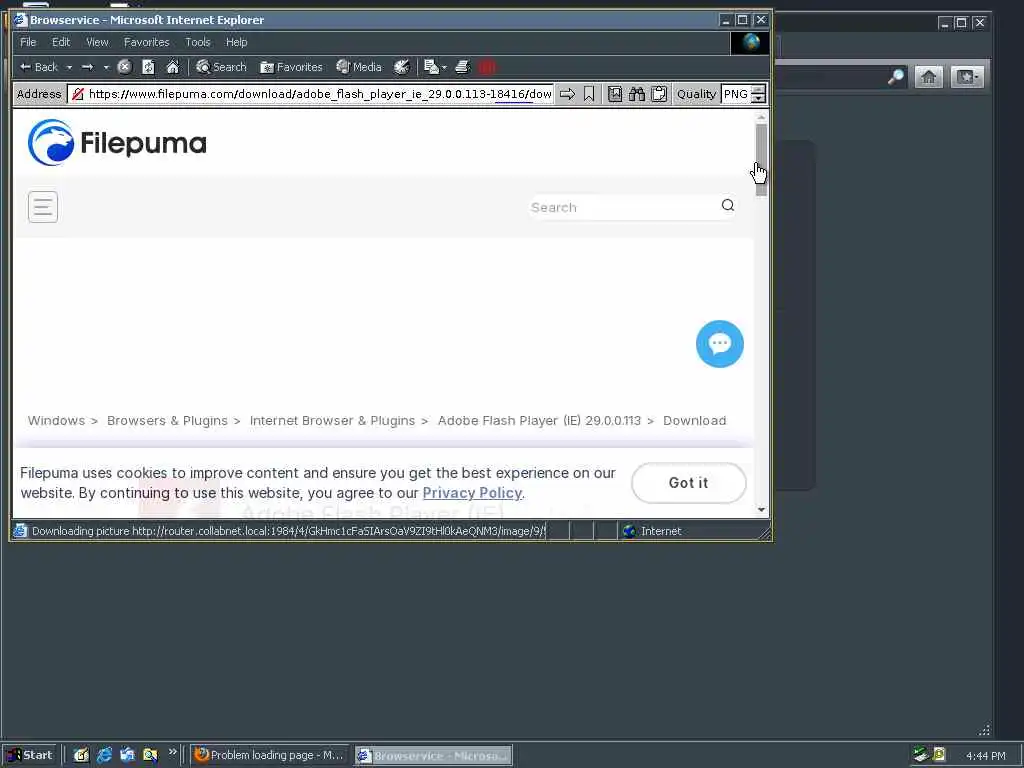1024x768 pixels.
Task: Switch to Browservice taskbar button
Action: coord(434,756)
